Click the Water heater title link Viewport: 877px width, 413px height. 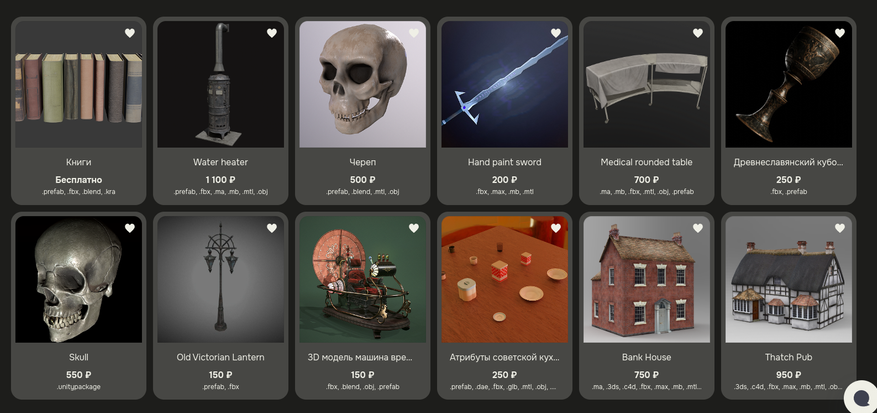(x=220, y=162)
